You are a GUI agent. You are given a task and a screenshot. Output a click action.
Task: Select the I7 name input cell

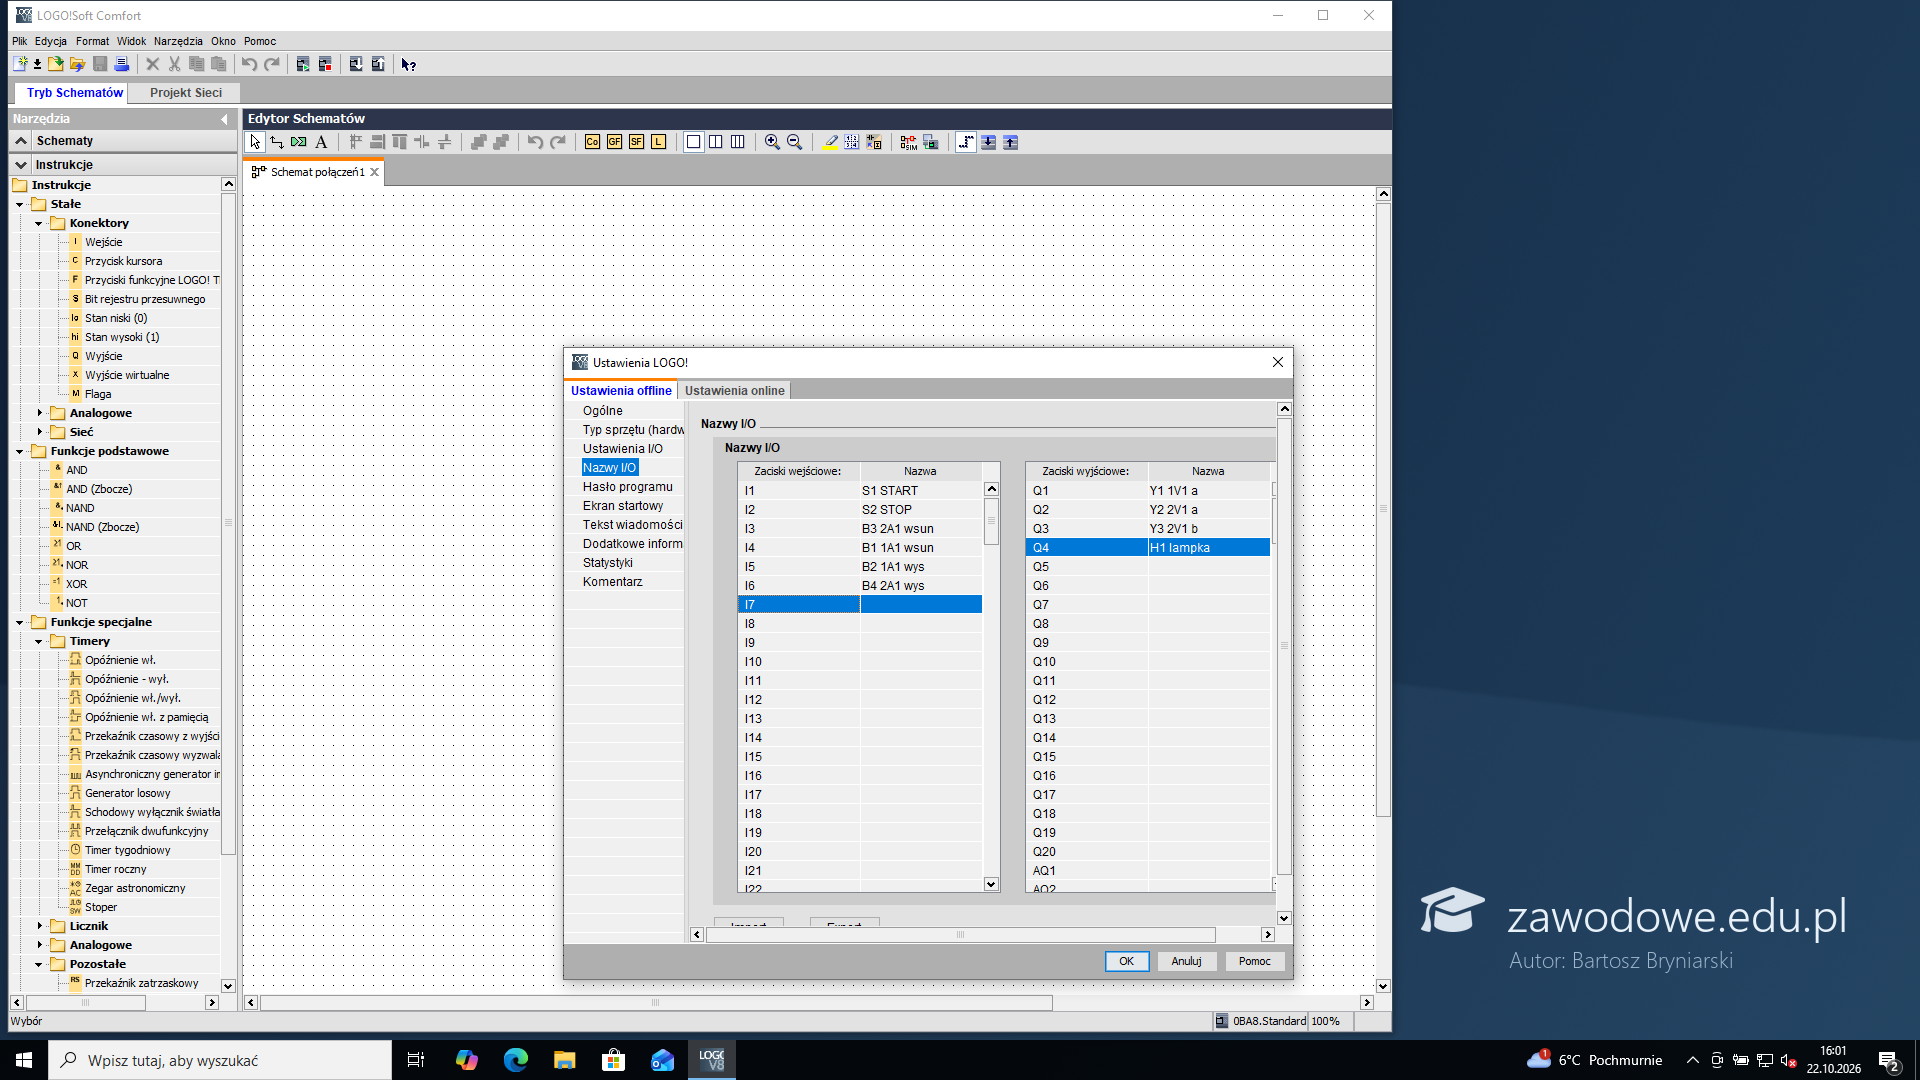point(920,604)
